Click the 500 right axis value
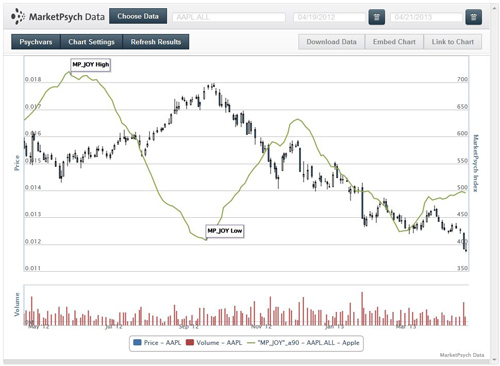500x366 pixels. click(x=462, y=187)
